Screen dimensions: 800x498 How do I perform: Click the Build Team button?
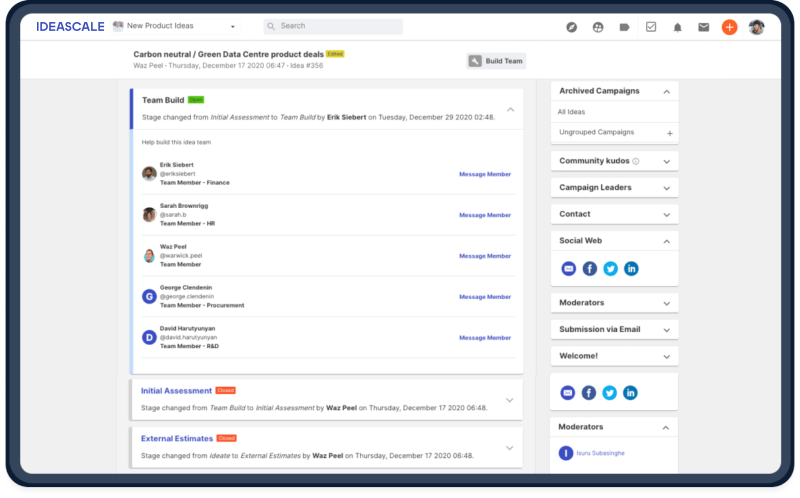pos(496,61)
